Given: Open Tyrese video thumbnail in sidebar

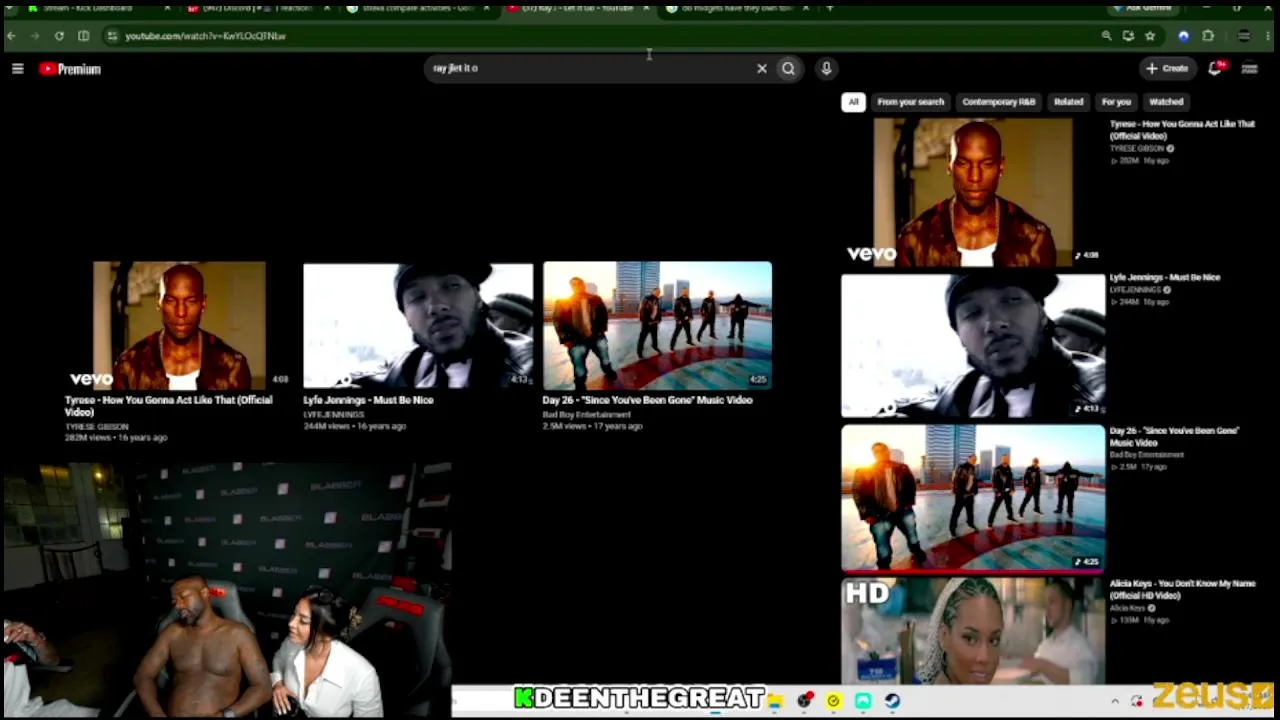Looking at the screenshot, I should click(x=973, y=192).
